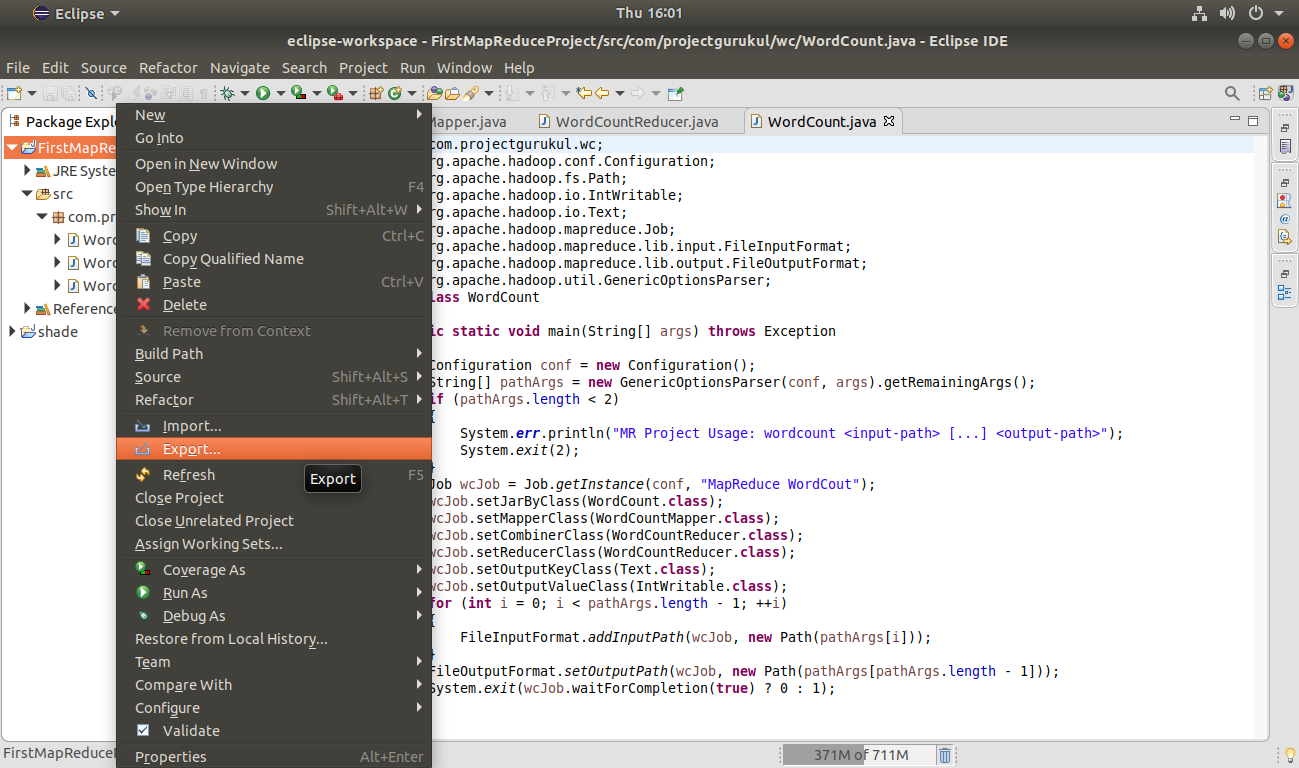1299x768 pixels.
Task: Choose Delete in the context menu
Action: tap(274, 305)
